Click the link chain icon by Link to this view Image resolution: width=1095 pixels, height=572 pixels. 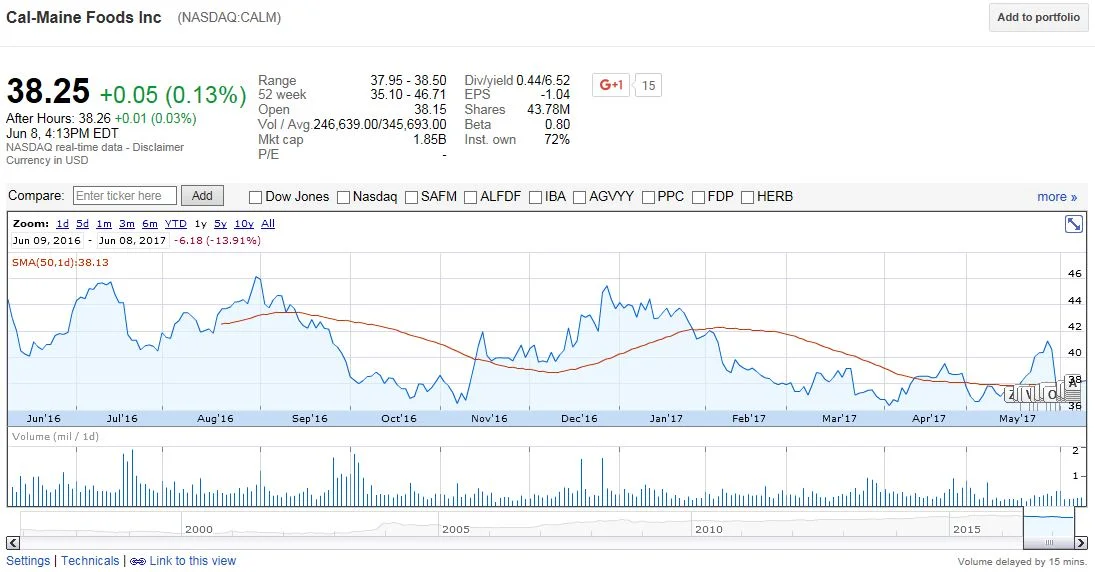tap(138, 562)
